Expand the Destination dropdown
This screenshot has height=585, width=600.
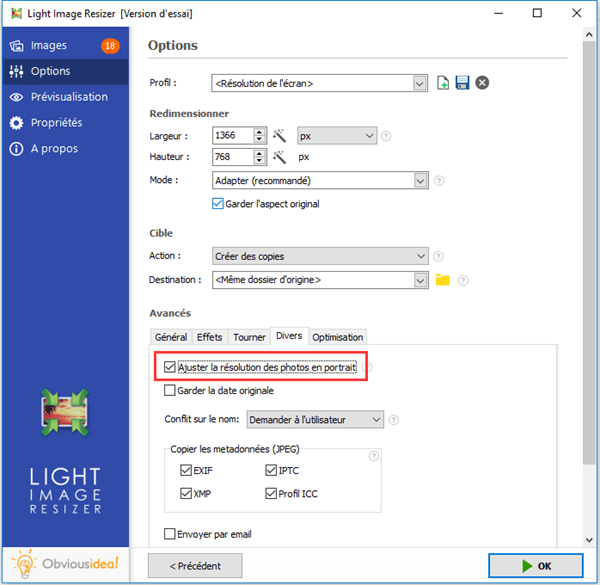tap(420, 280)
